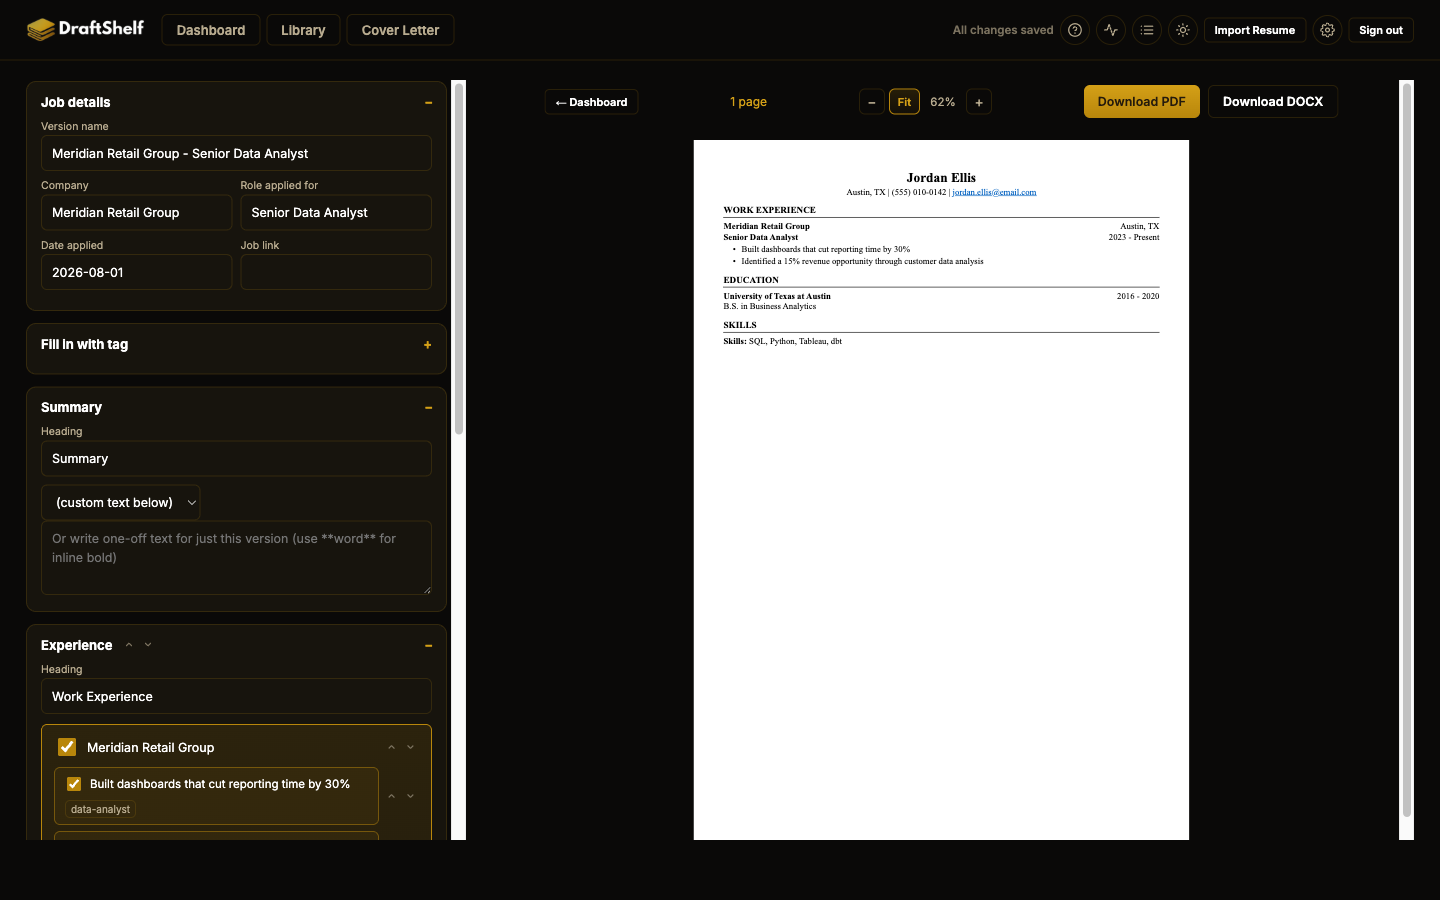
Task: Download the resume as DOCX
Action: click(x=1273, y=101)
